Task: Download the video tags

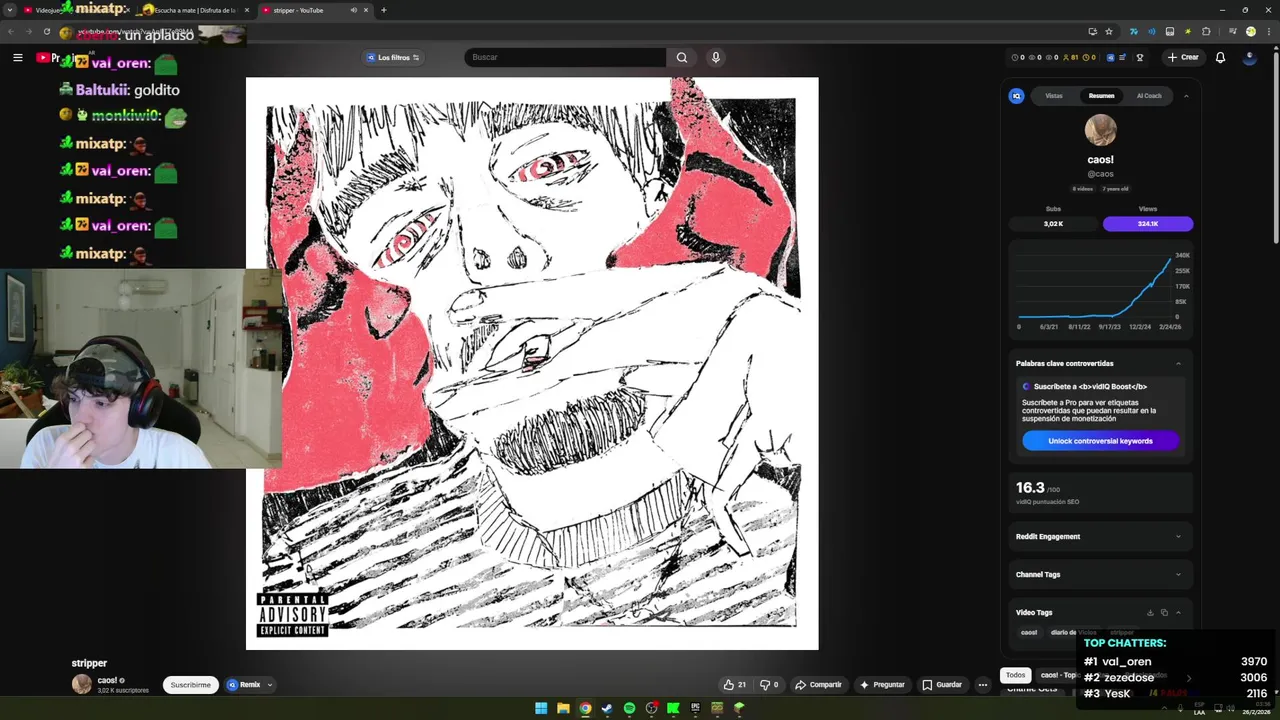Action: [1150, 612]
